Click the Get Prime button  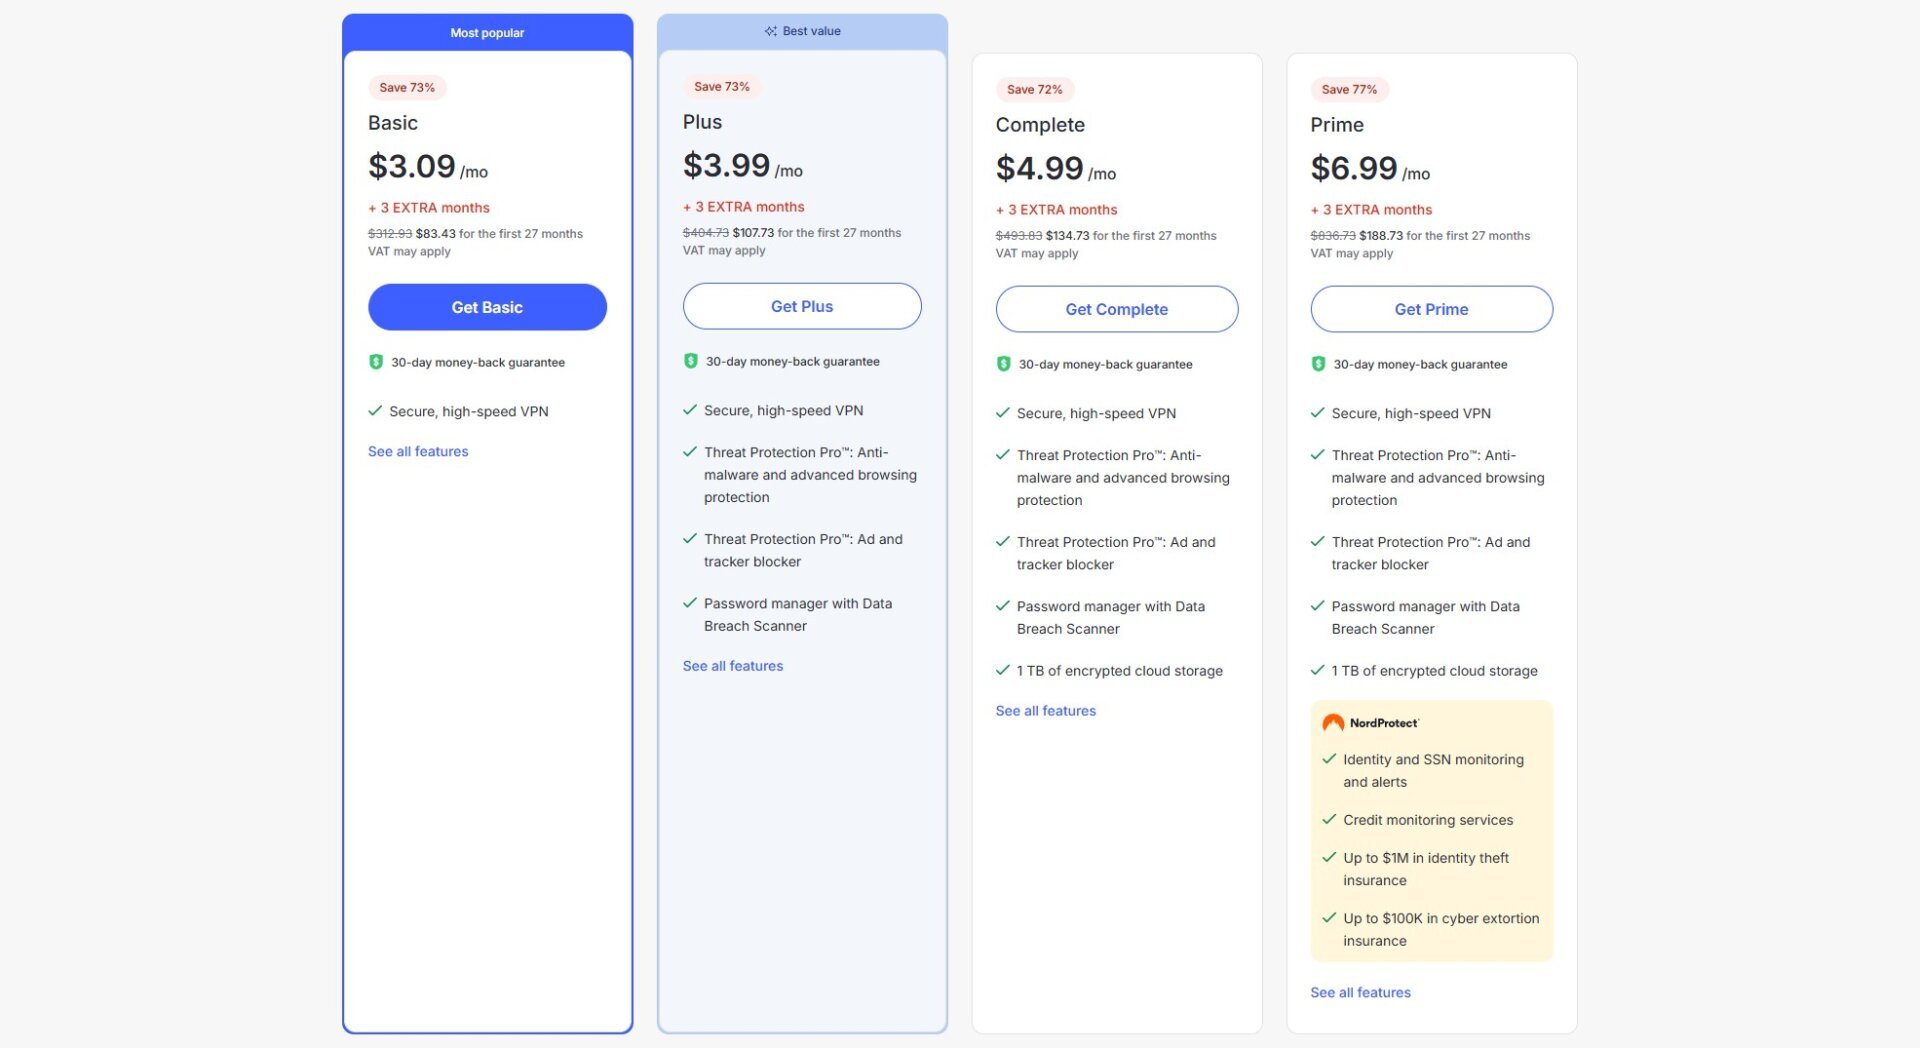tap(1432, 309)
